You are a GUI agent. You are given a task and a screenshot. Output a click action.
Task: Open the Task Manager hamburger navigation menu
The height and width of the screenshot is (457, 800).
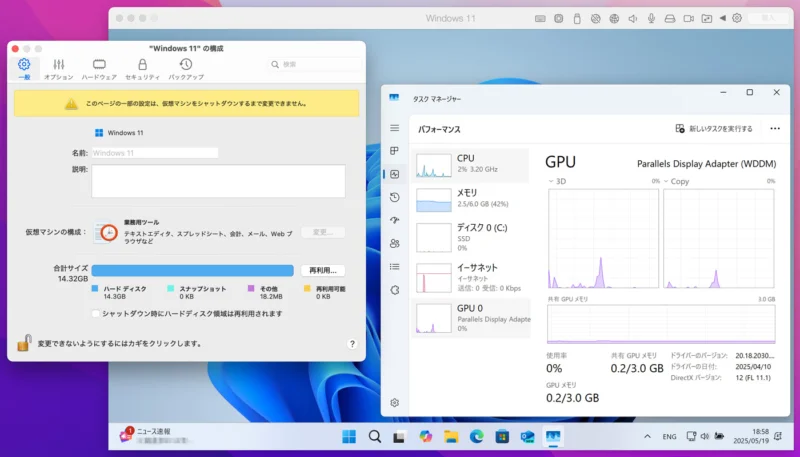tap(394, 128)
